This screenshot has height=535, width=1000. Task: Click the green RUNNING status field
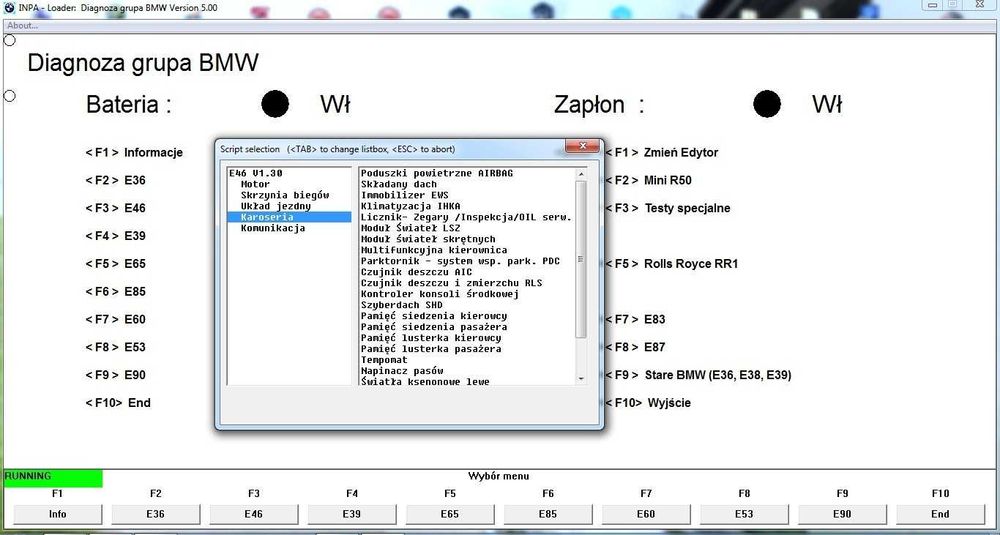click(53, 477)
